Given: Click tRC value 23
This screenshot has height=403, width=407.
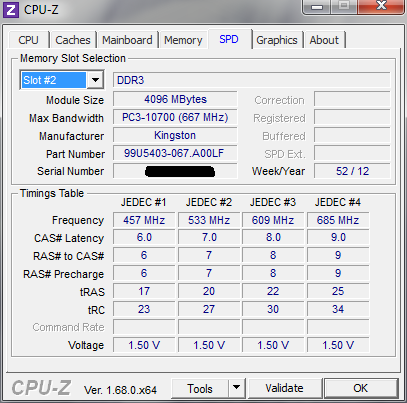Looking at the screenshot, I should (144, 309).
